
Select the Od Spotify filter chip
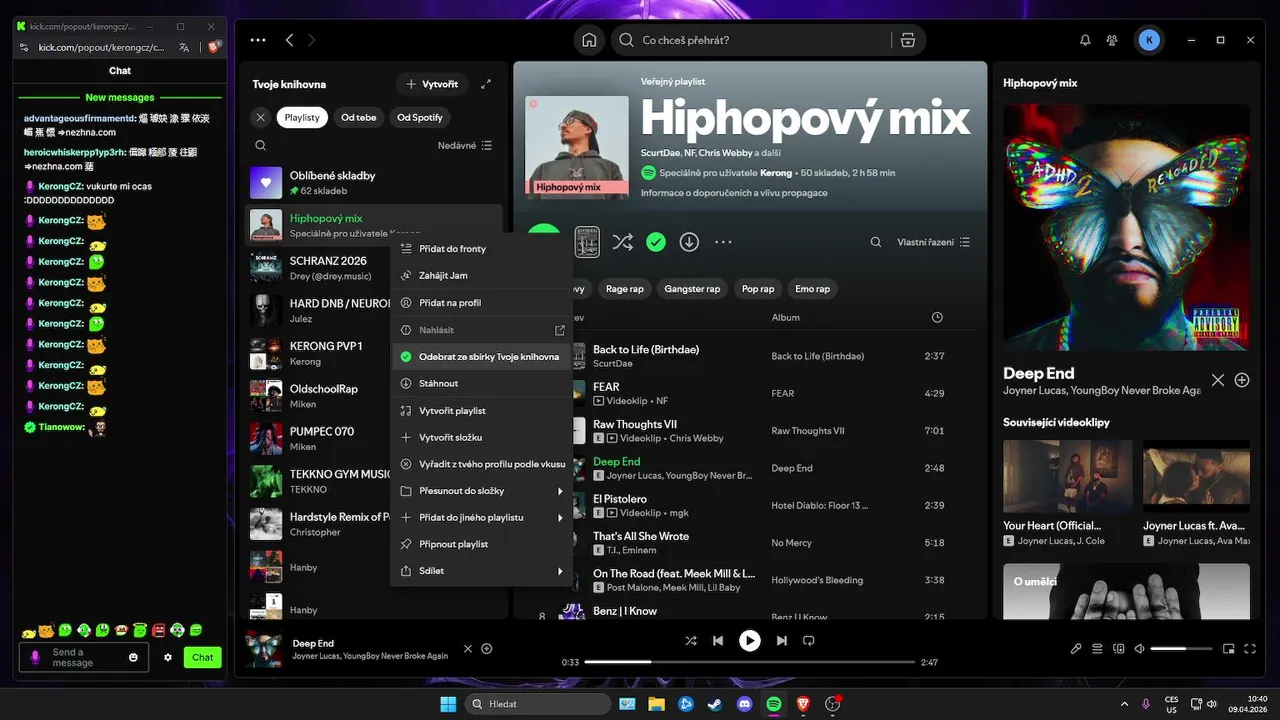(x=420, y=117)
